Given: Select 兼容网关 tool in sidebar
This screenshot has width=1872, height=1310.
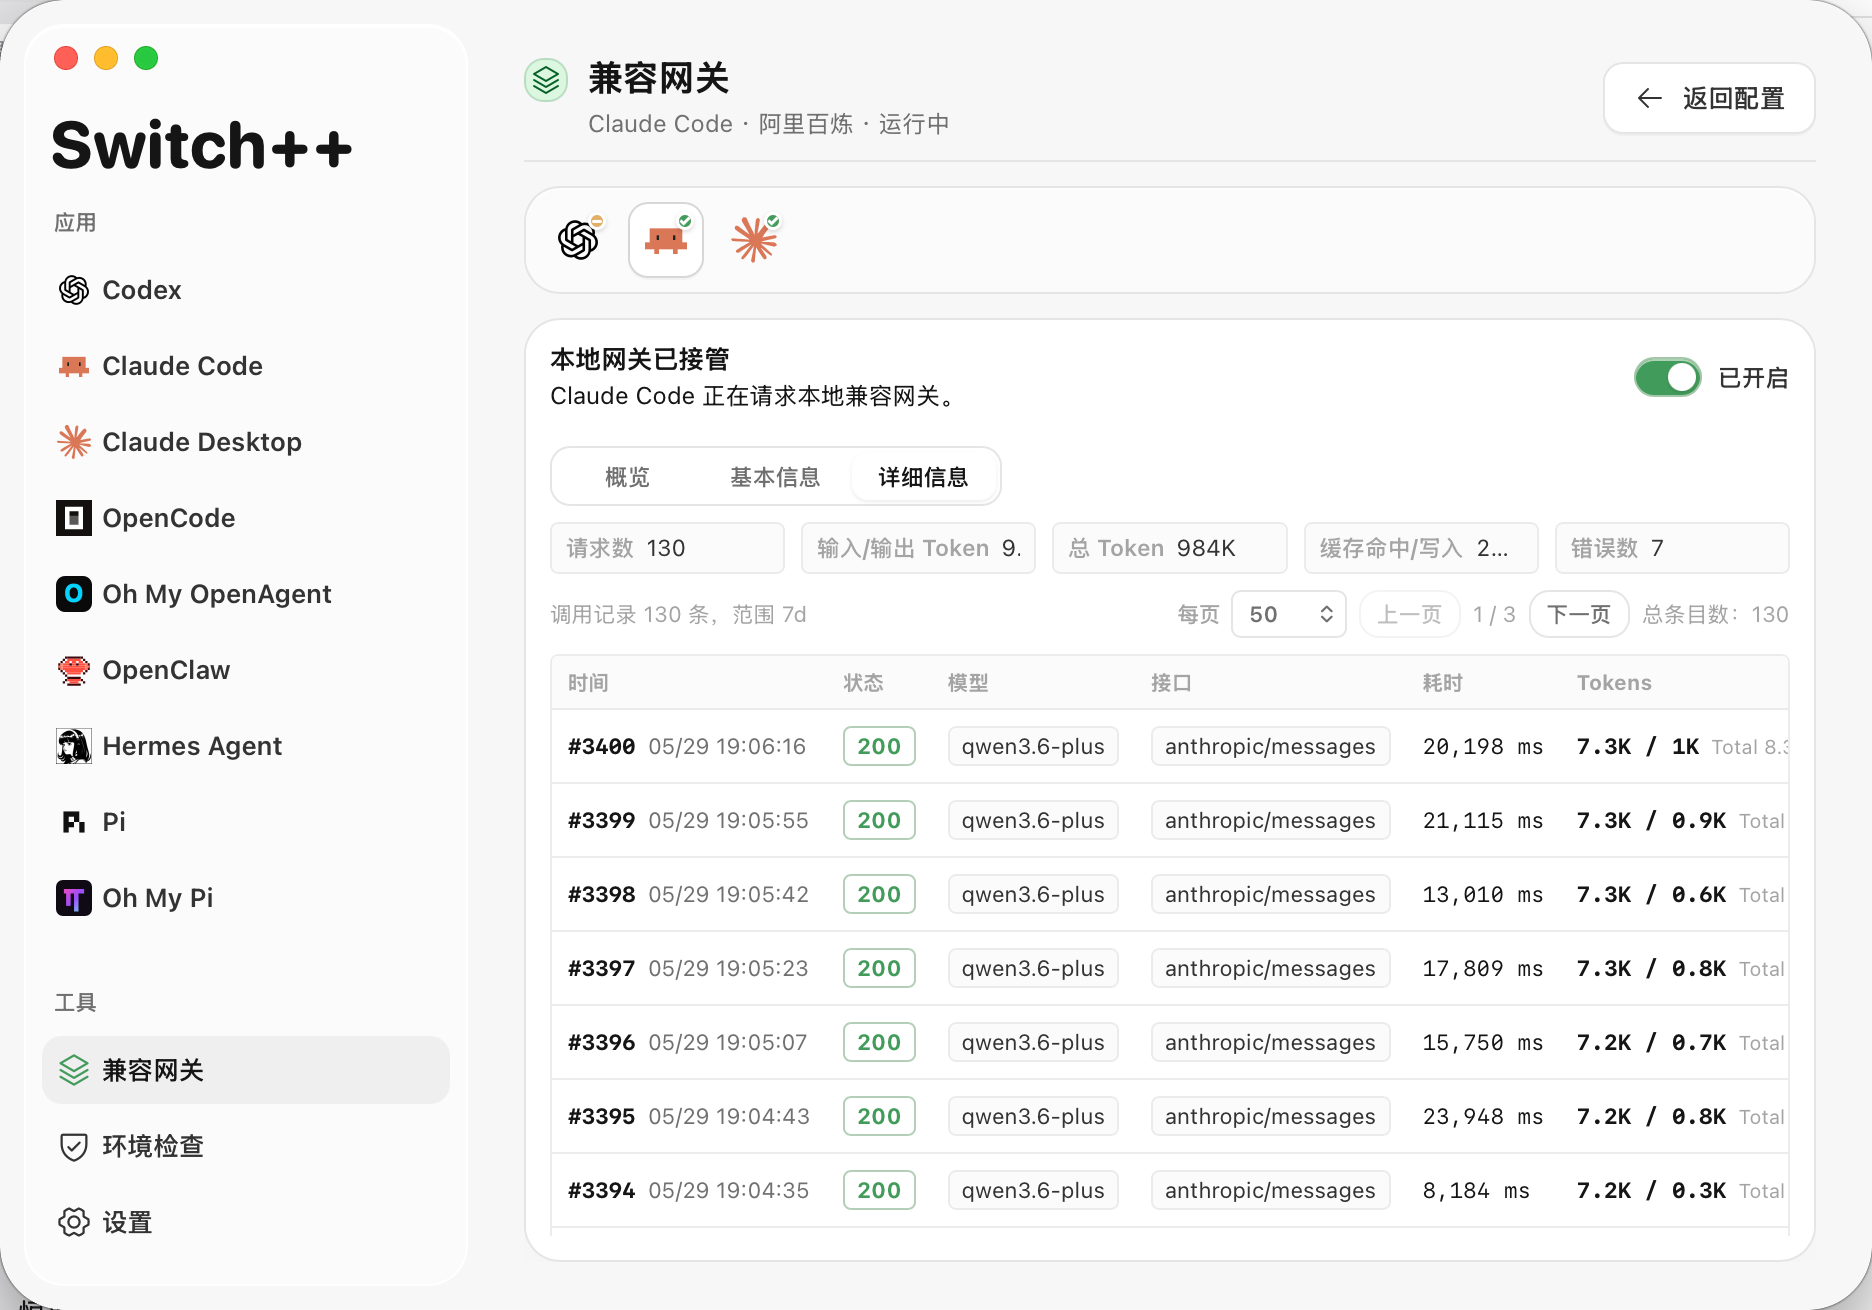Looking at the screenshot, I should point(245,1070).
